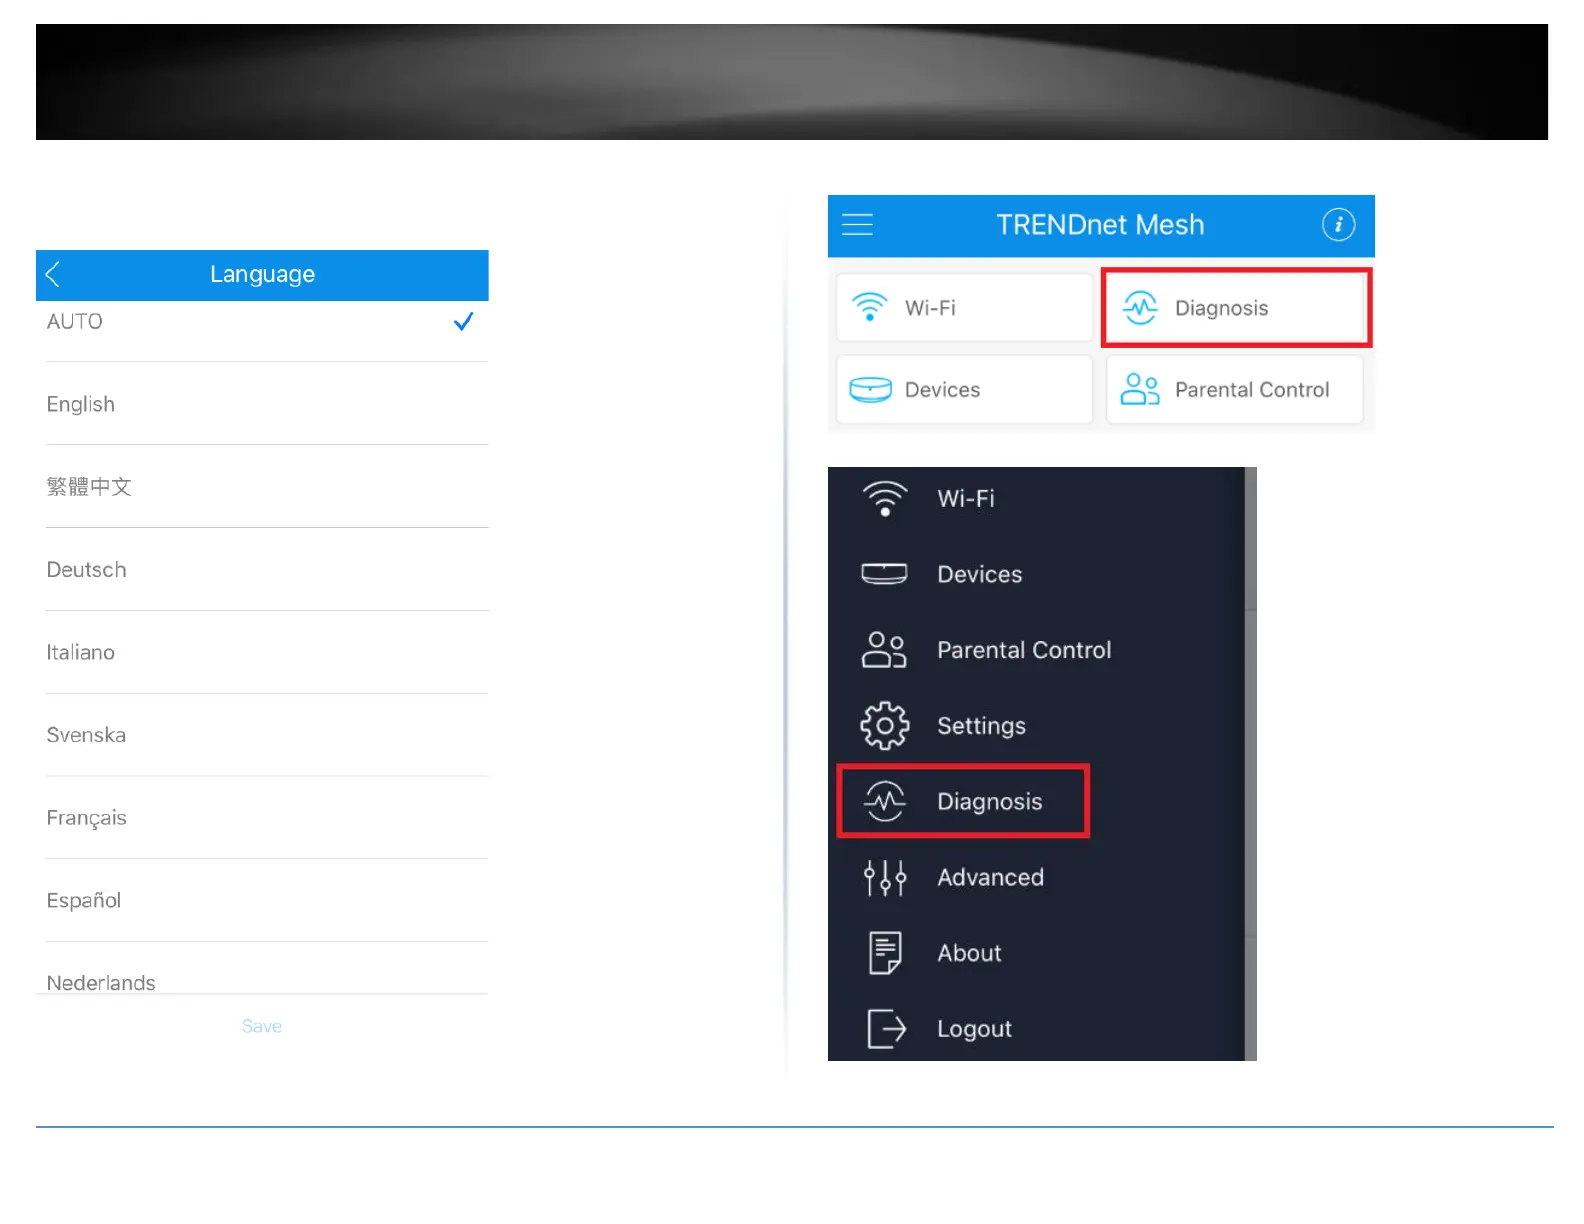Click the pulse icon beside Diagnosis in menu

pyautogui.click(x=884, y=801)
